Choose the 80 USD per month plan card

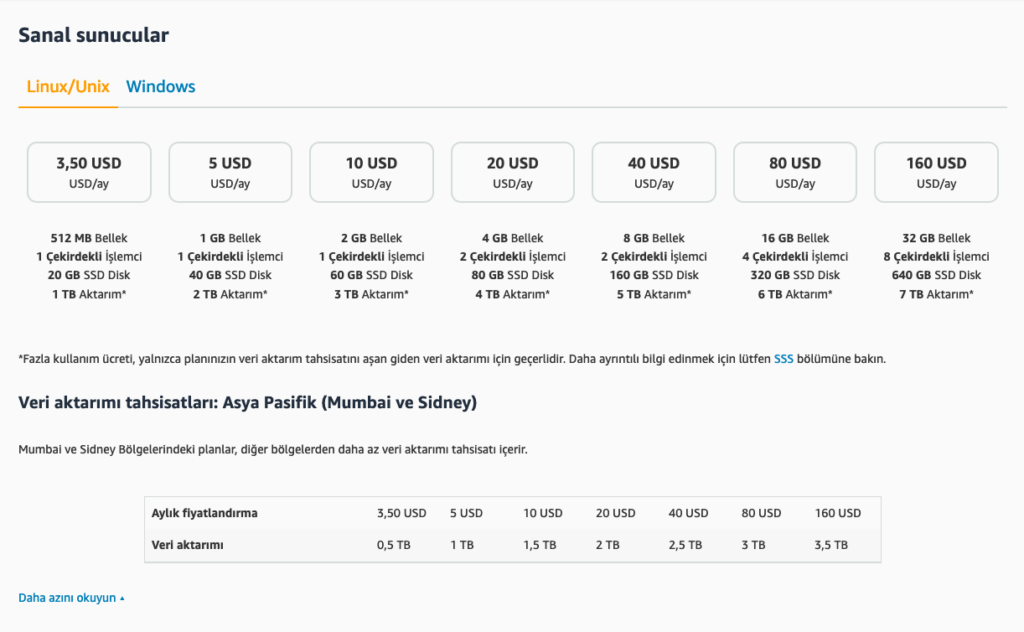(795, 172)
